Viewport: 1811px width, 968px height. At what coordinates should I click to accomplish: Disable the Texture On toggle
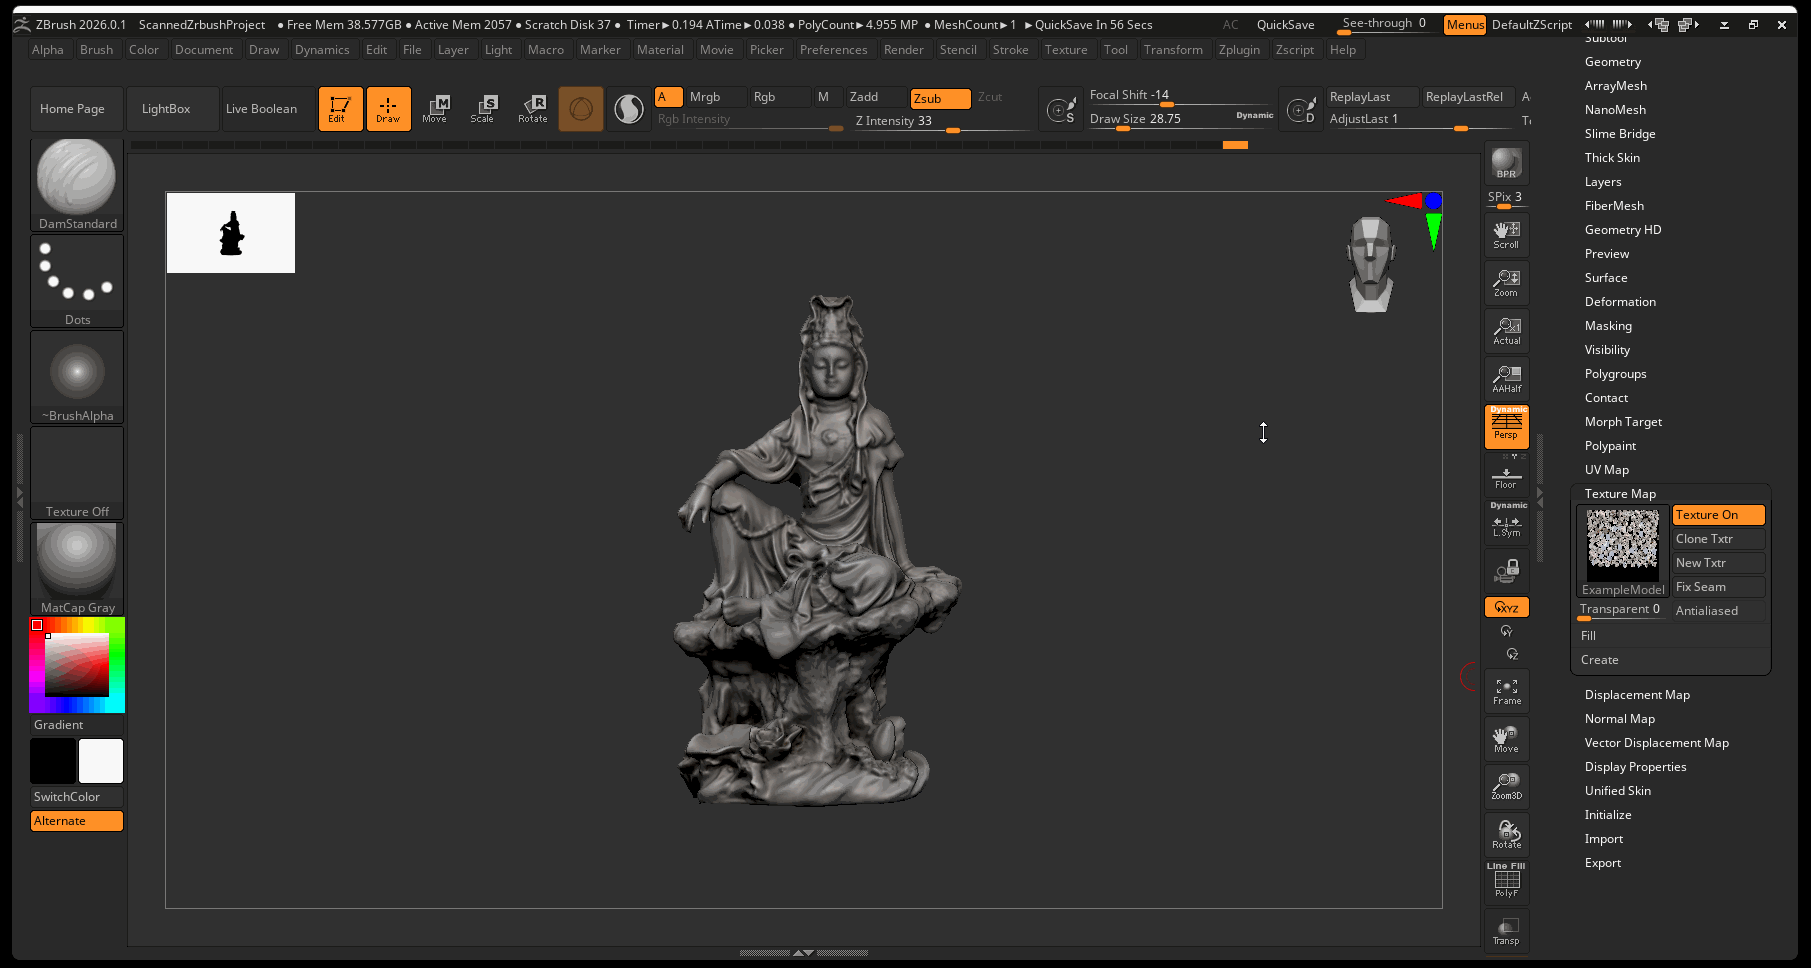(x=1717, y=515)
